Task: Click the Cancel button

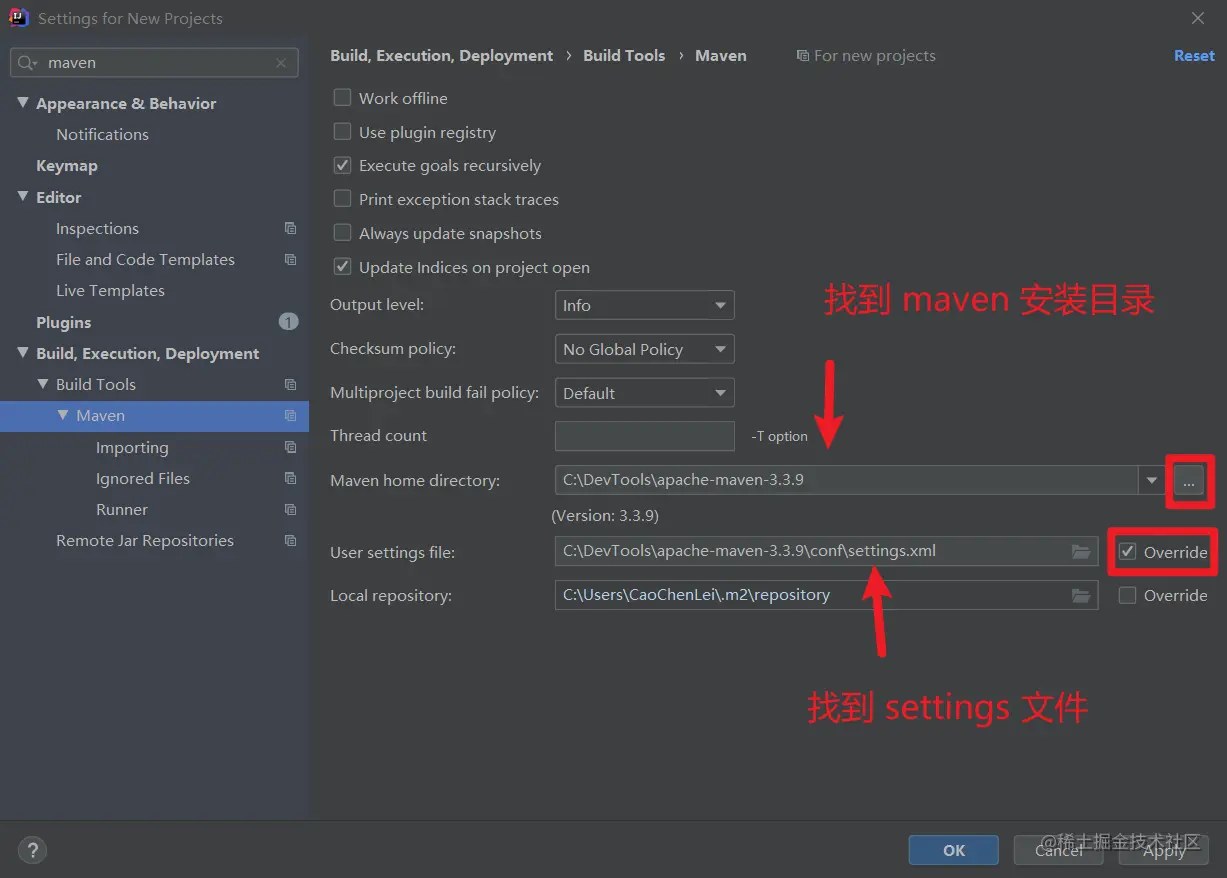Action: (x=1059, y=850)
